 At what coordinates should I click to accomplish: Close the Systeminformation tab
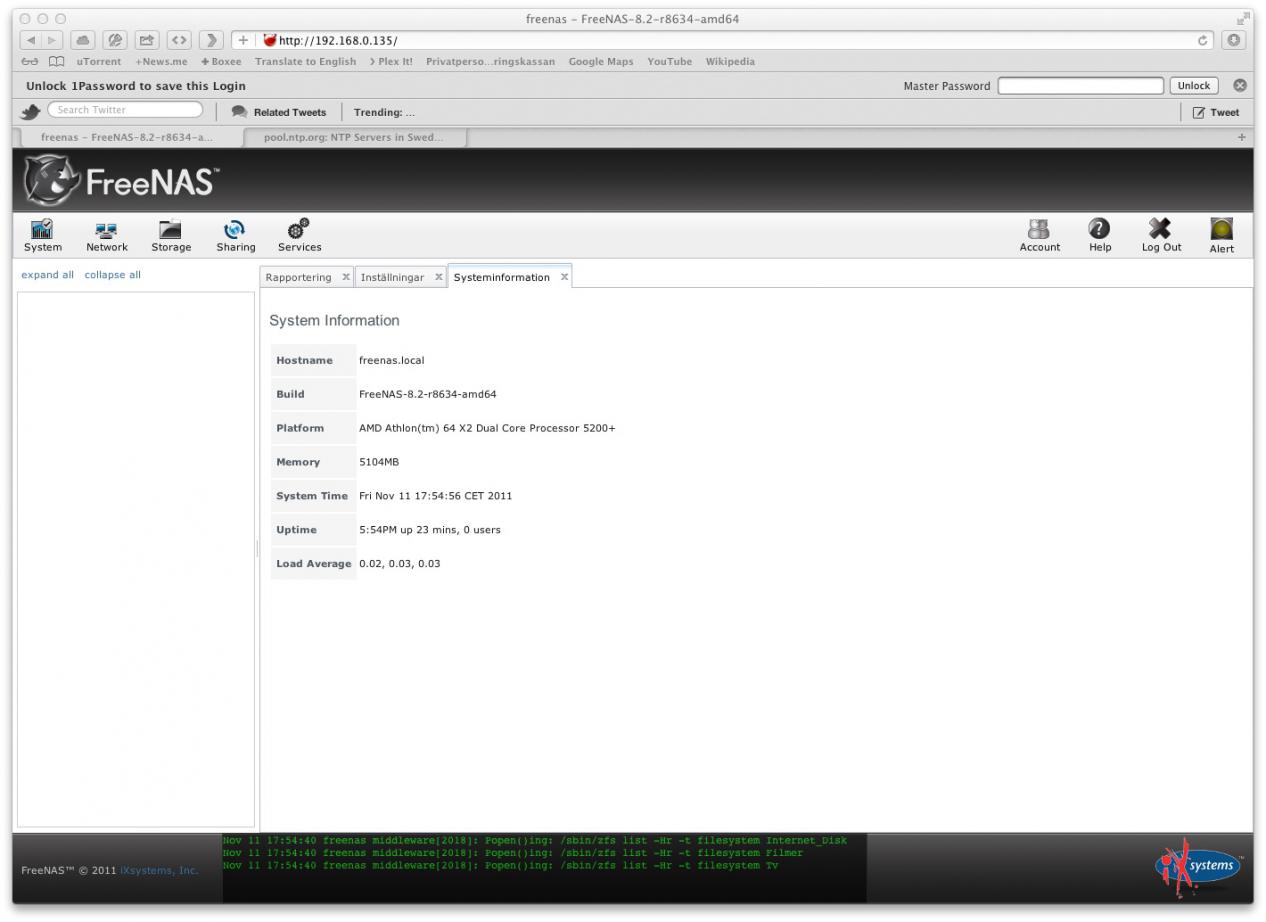pos(564,277)
